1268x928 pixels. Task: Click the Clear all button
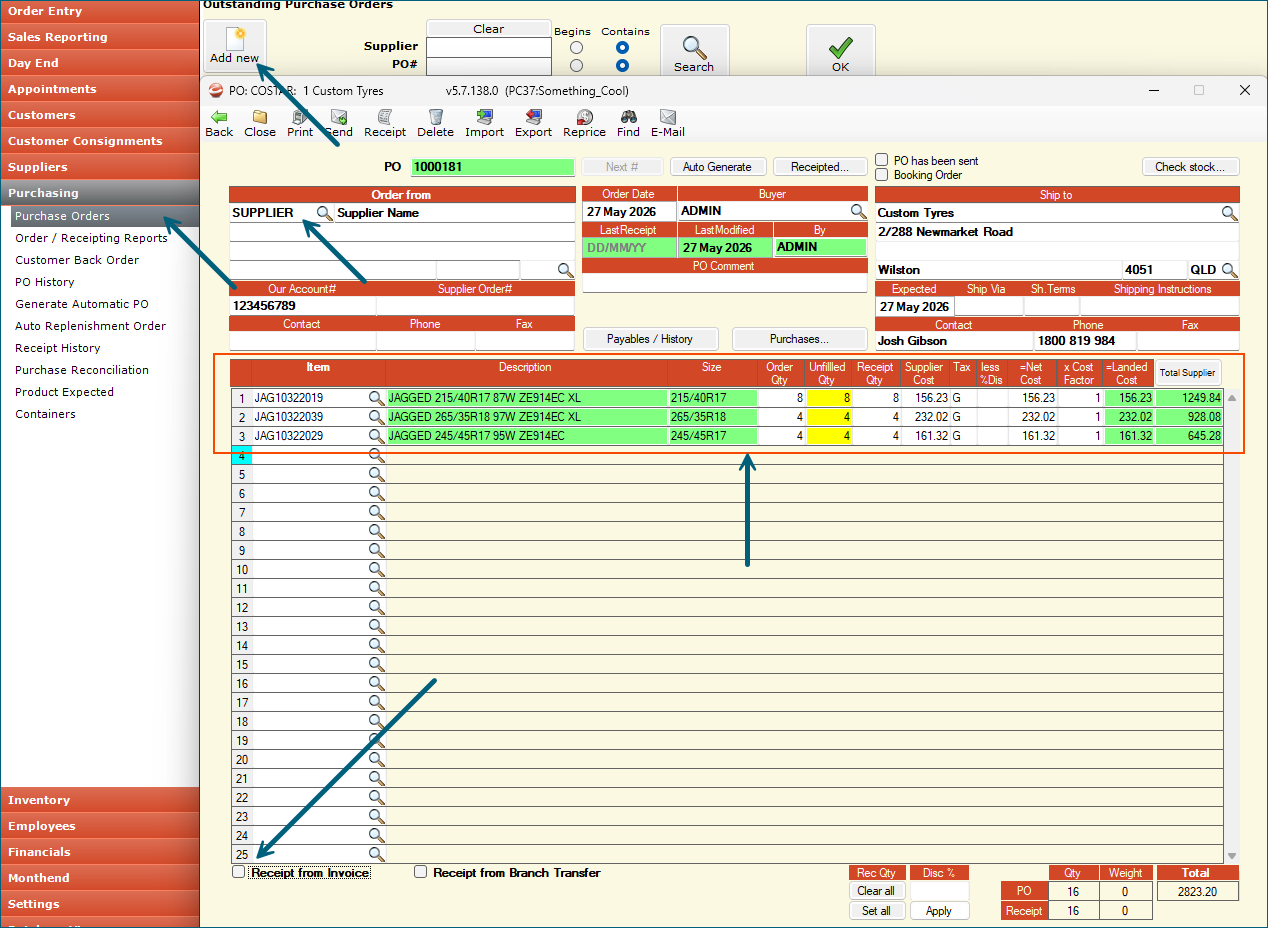point(876,891)
